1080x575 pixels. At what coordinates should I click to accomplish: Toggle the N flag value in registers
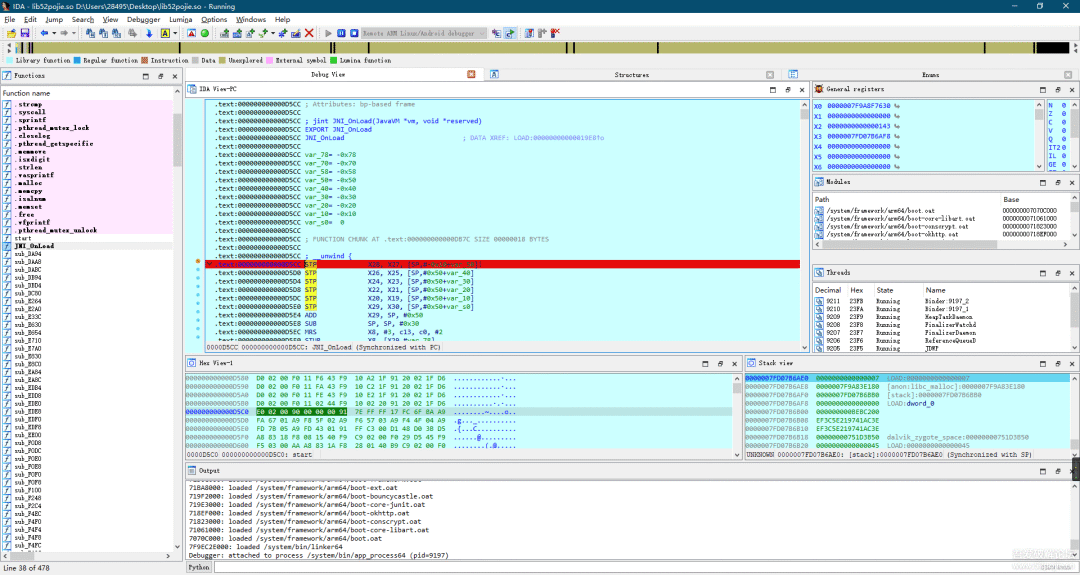point(1064,105)
